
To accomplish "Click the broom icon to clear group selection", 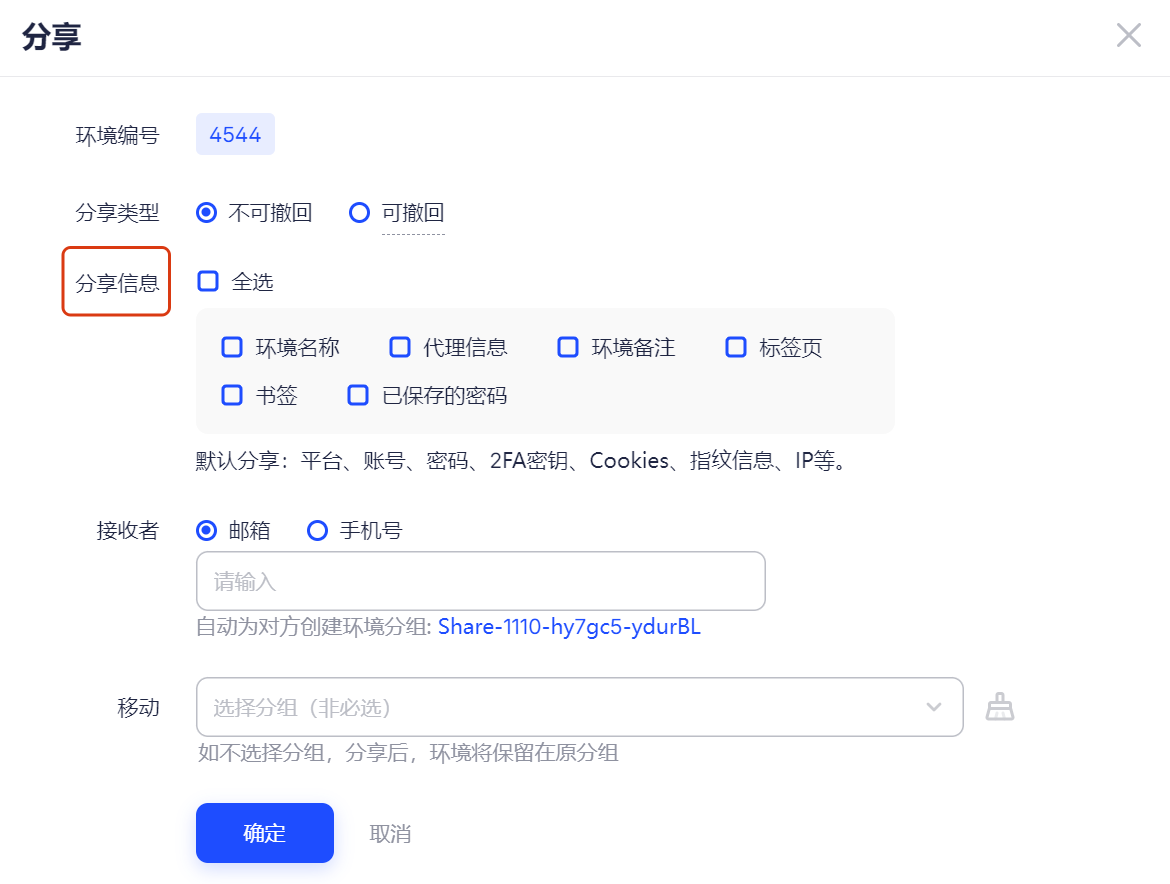I will 1000,706.
